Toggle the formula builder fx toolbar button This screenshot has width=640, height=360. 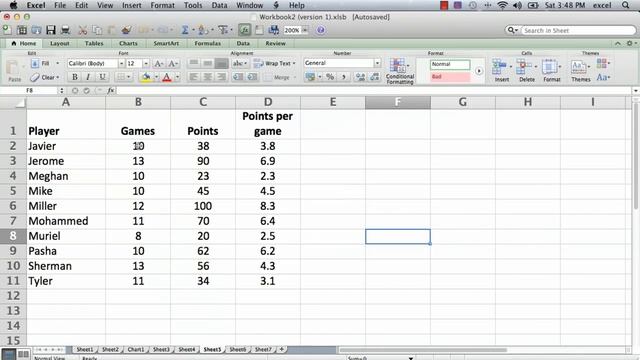tap(244, 30)
